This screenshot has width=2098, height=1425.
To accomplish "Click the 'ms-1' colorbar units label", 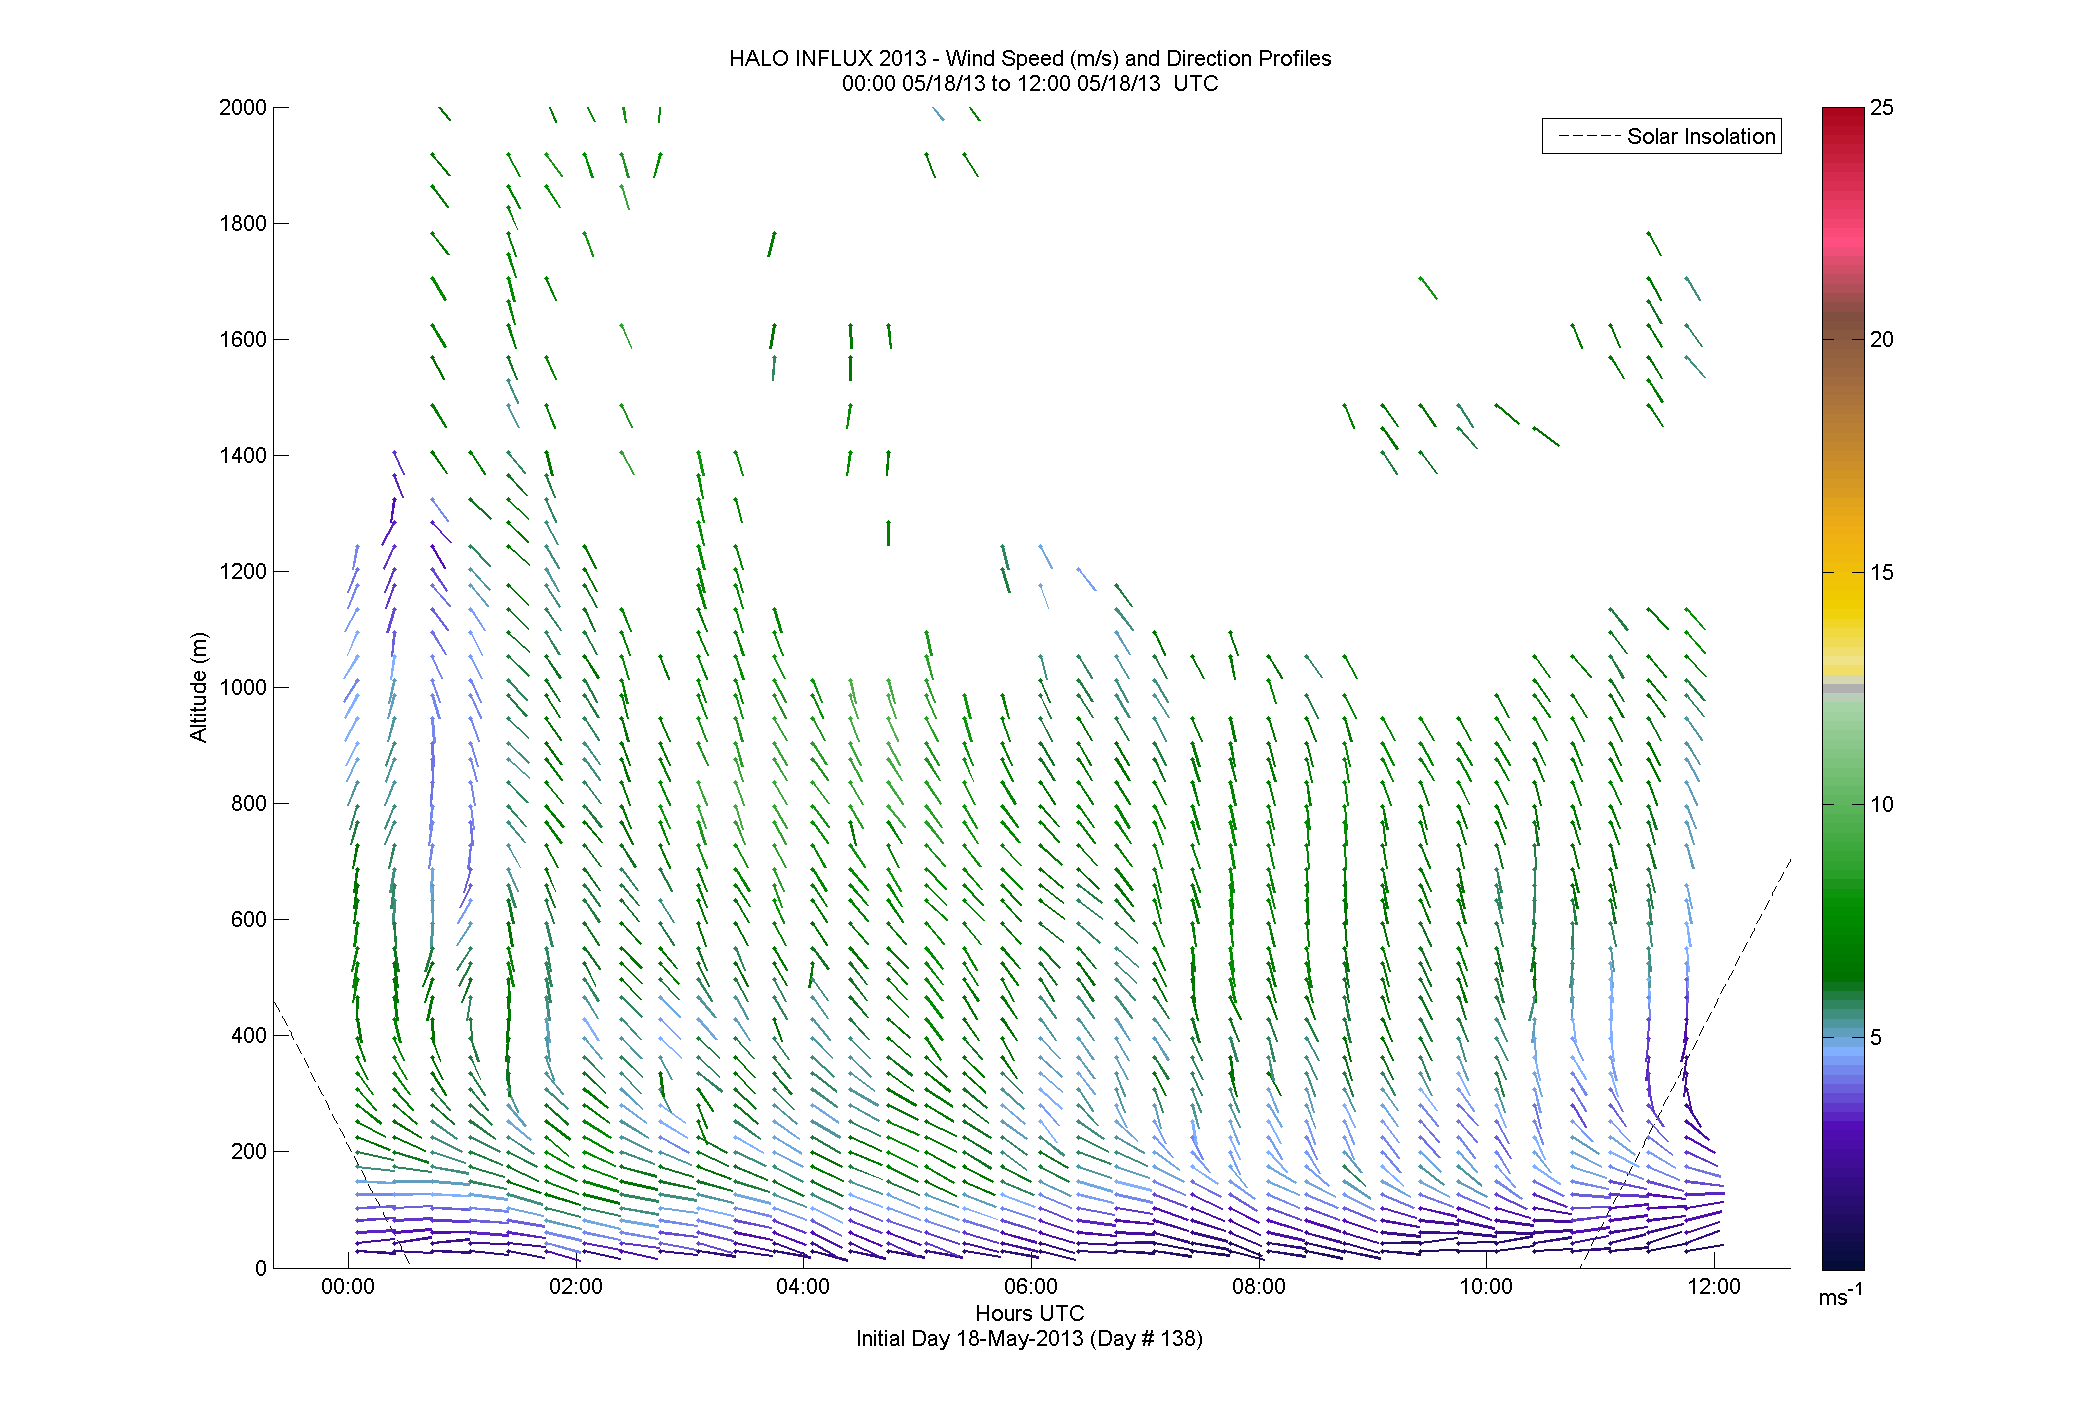I will click(x=1840, y=1296).
